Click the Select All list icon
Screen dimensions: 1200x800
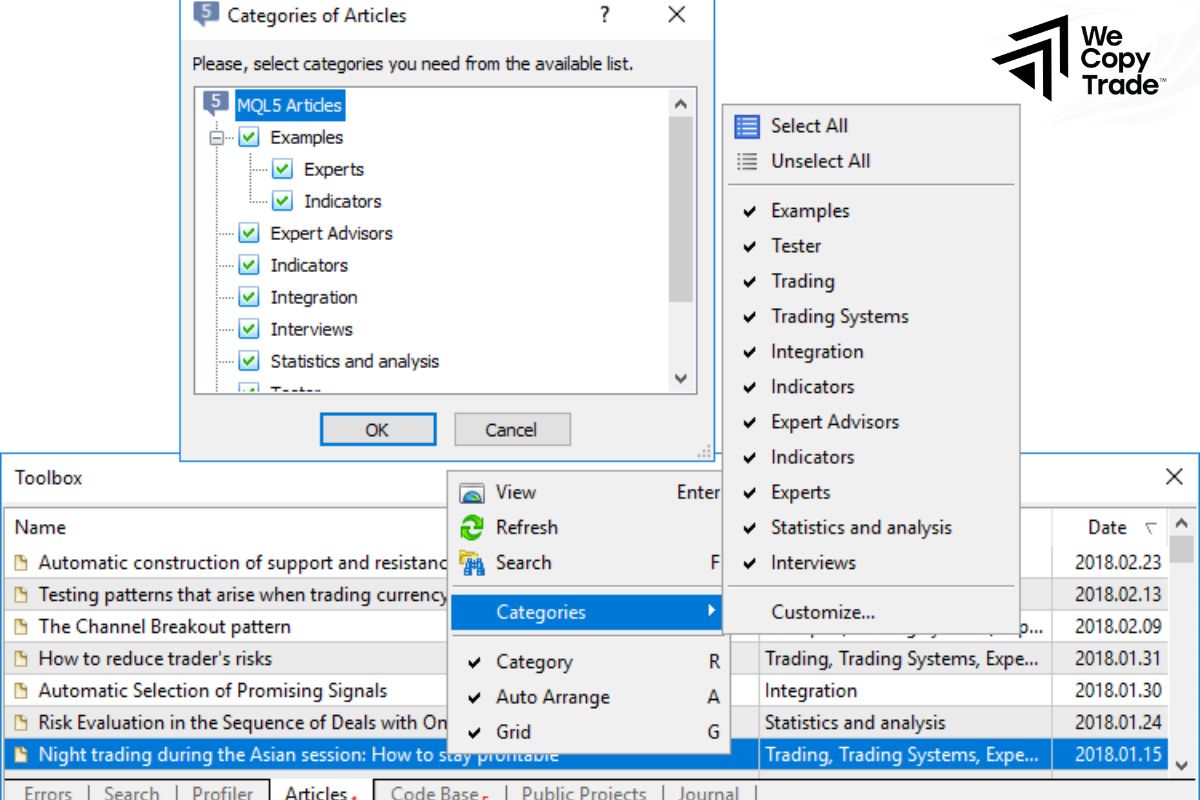tap(747, 126)
